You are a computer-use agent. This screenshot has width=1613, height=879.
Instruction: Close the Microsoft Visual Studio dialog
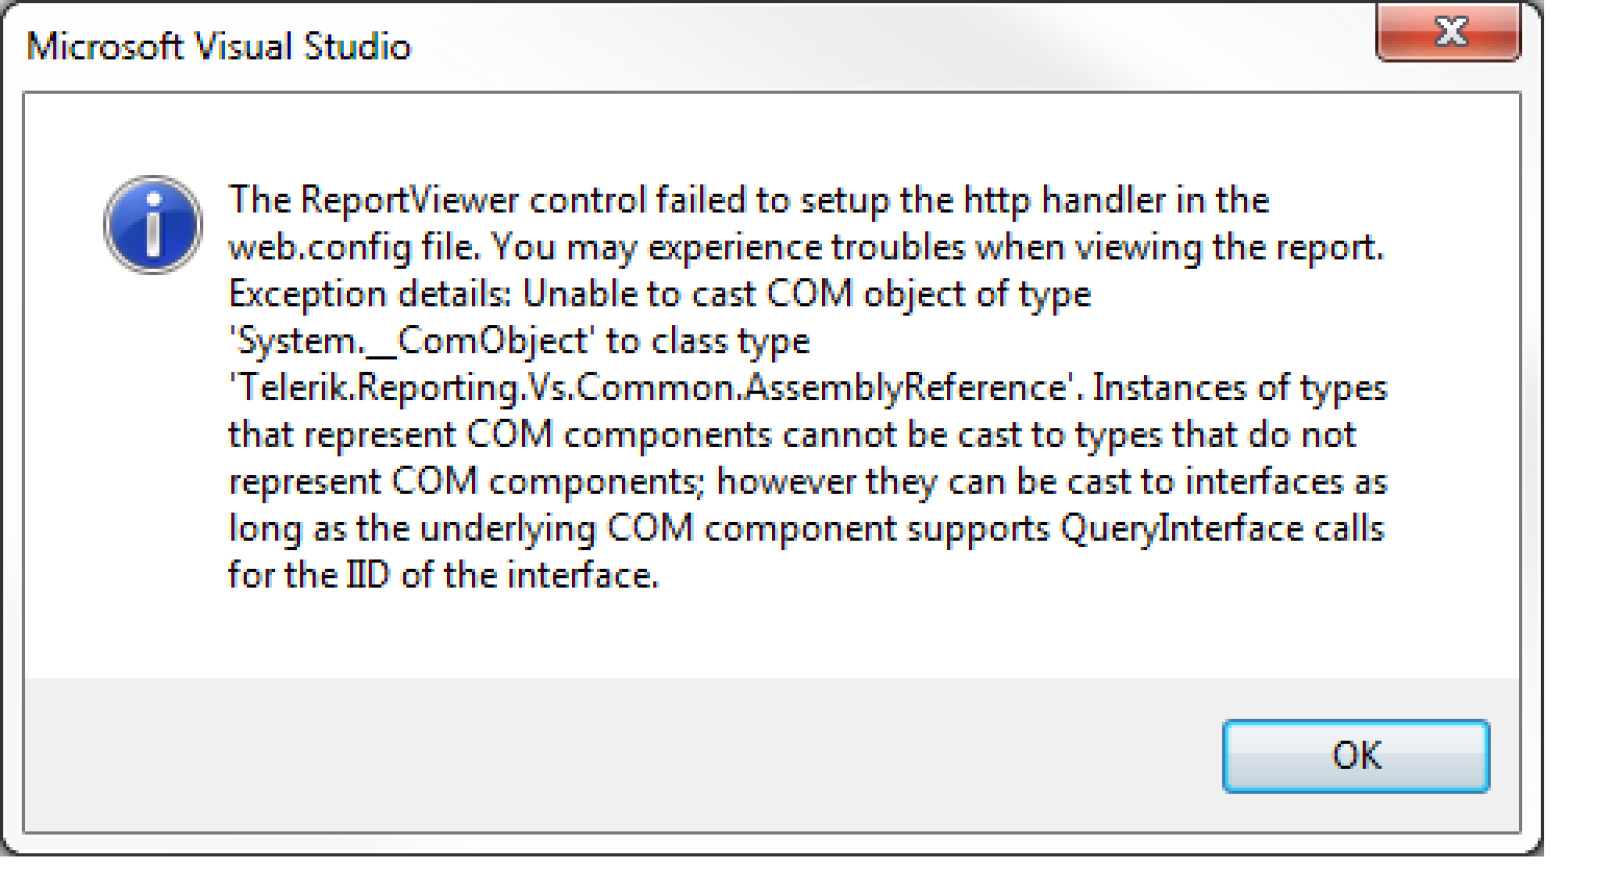click(1448, 33)
